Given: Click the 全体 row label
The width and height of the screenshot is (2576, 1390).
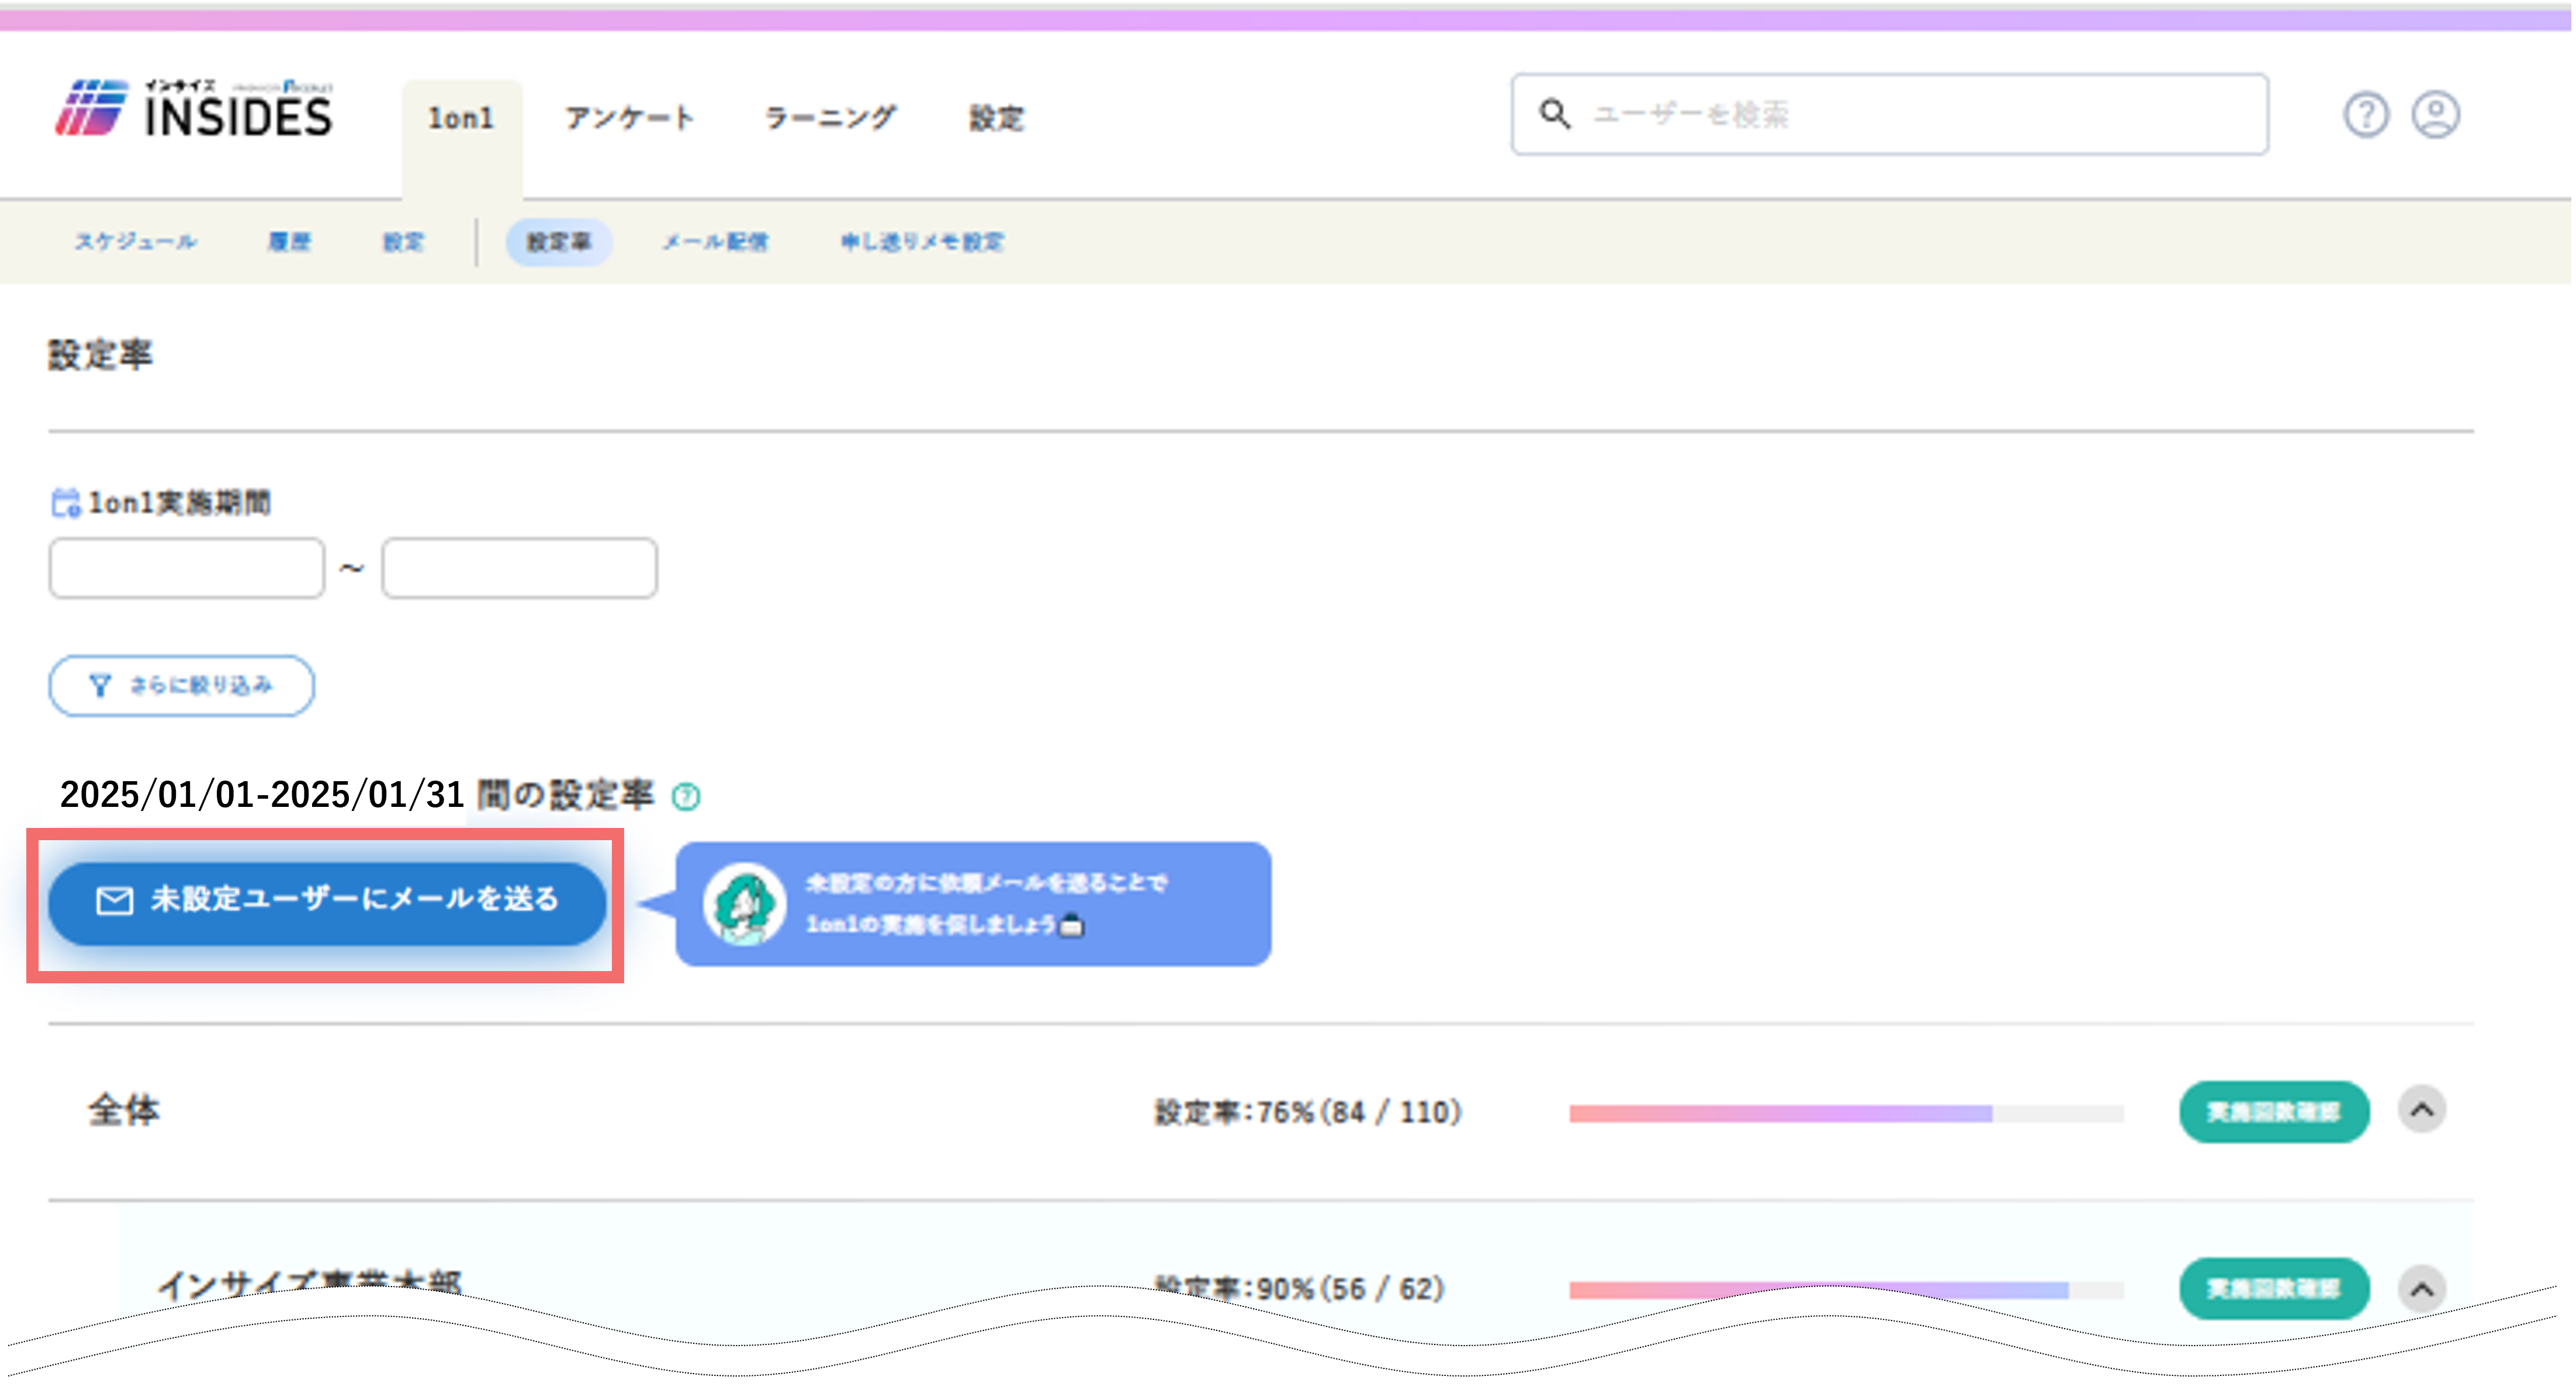Looking at the screenshot, I should (x=124, y=1110).
